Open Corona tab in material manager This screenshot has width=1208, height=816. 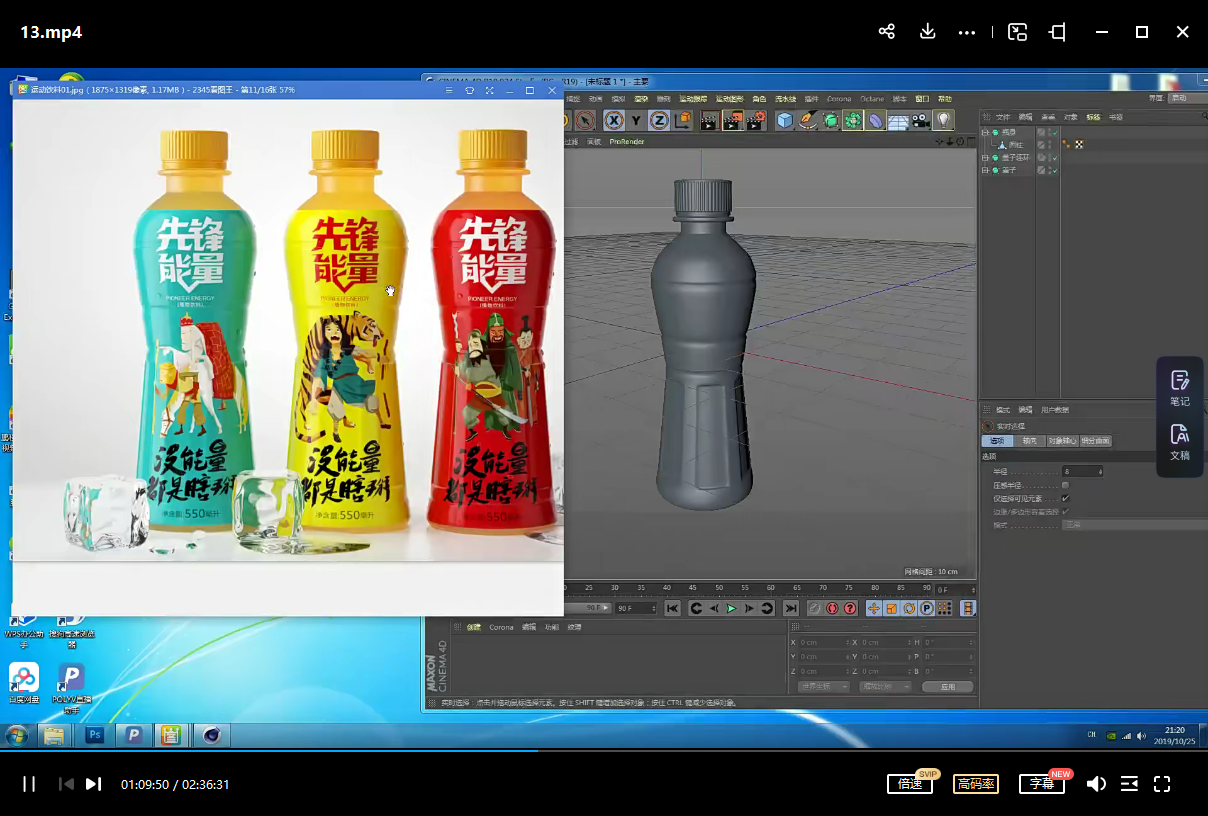tap(501, 627)
